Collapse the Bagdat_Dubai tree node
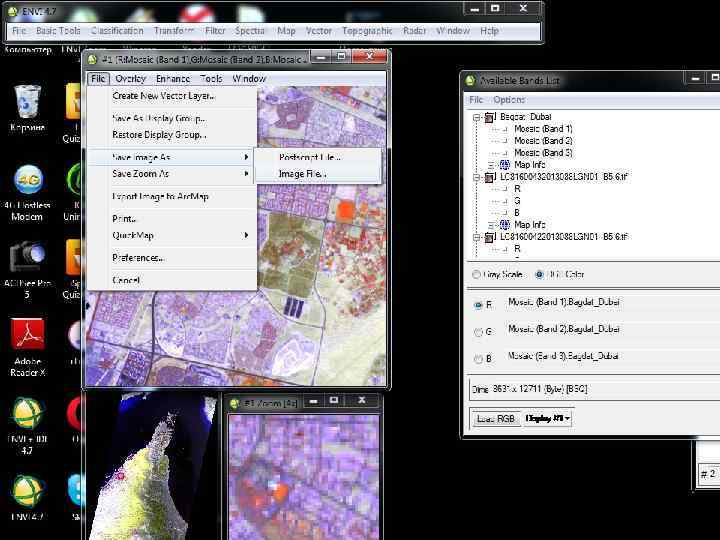 point(477,117)
